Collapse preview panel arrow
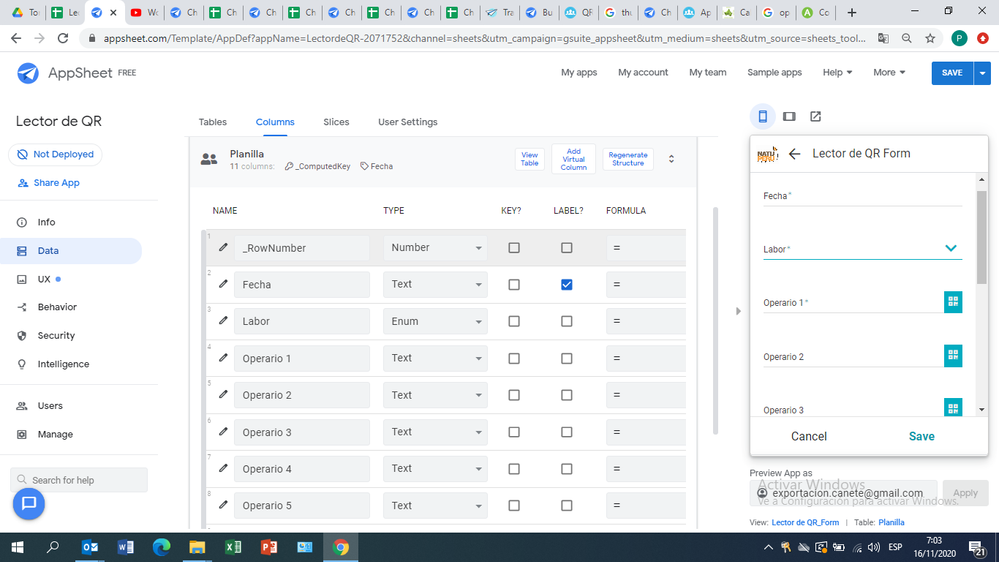Image resolution: width=999 pixels, height=562 pixels. click(738, 312)
